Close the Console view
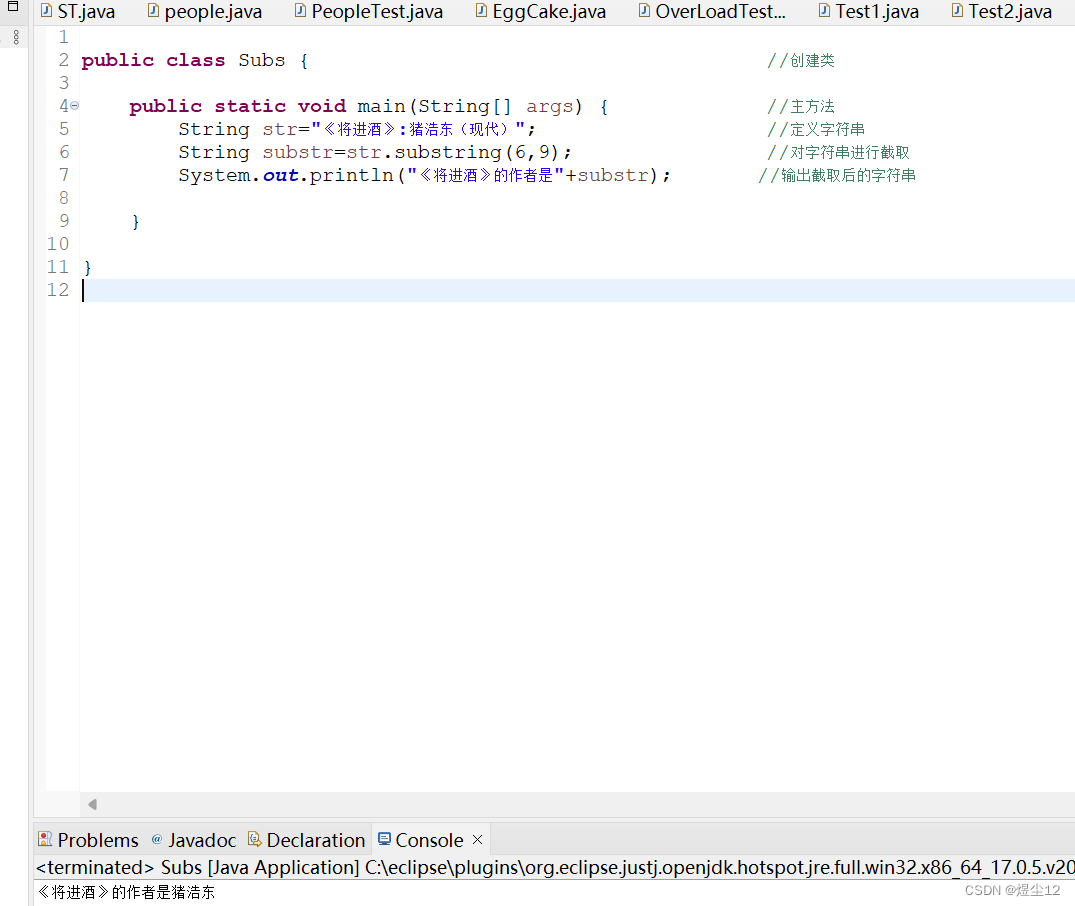Image resolution: width=1075 pixels, height=906 pixels. click(475, 839)
